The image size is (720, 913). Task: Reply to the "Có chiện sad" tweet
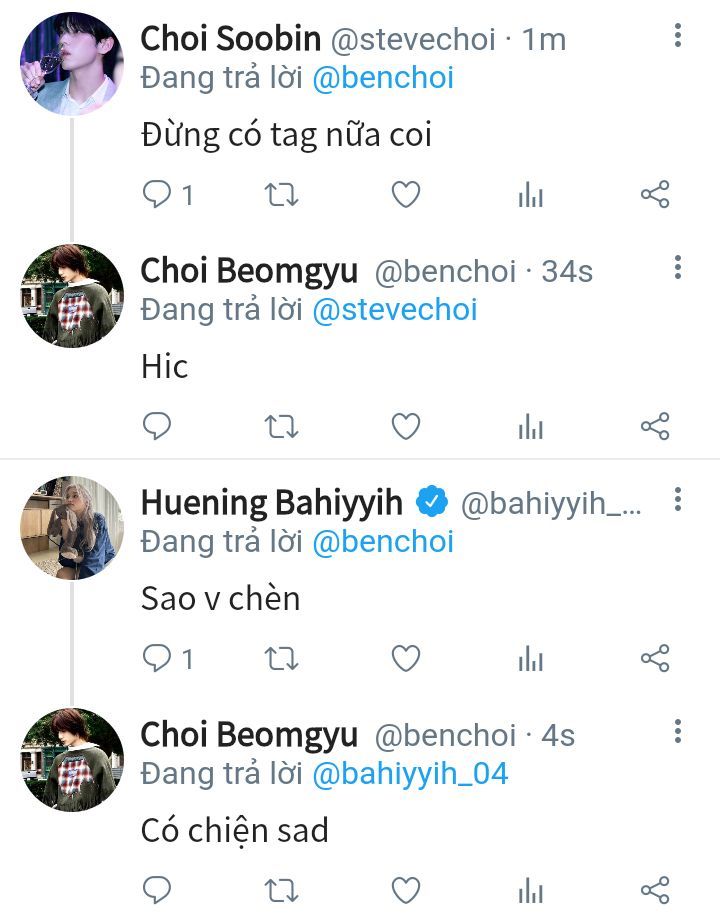(x=158, y=889)
